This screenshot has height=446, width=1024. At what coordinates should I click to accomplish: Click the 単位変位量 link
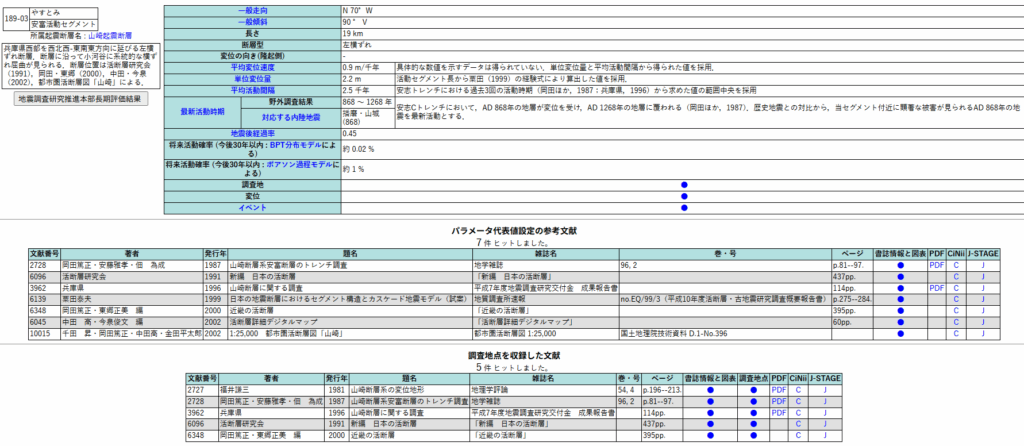click(253, 77)
